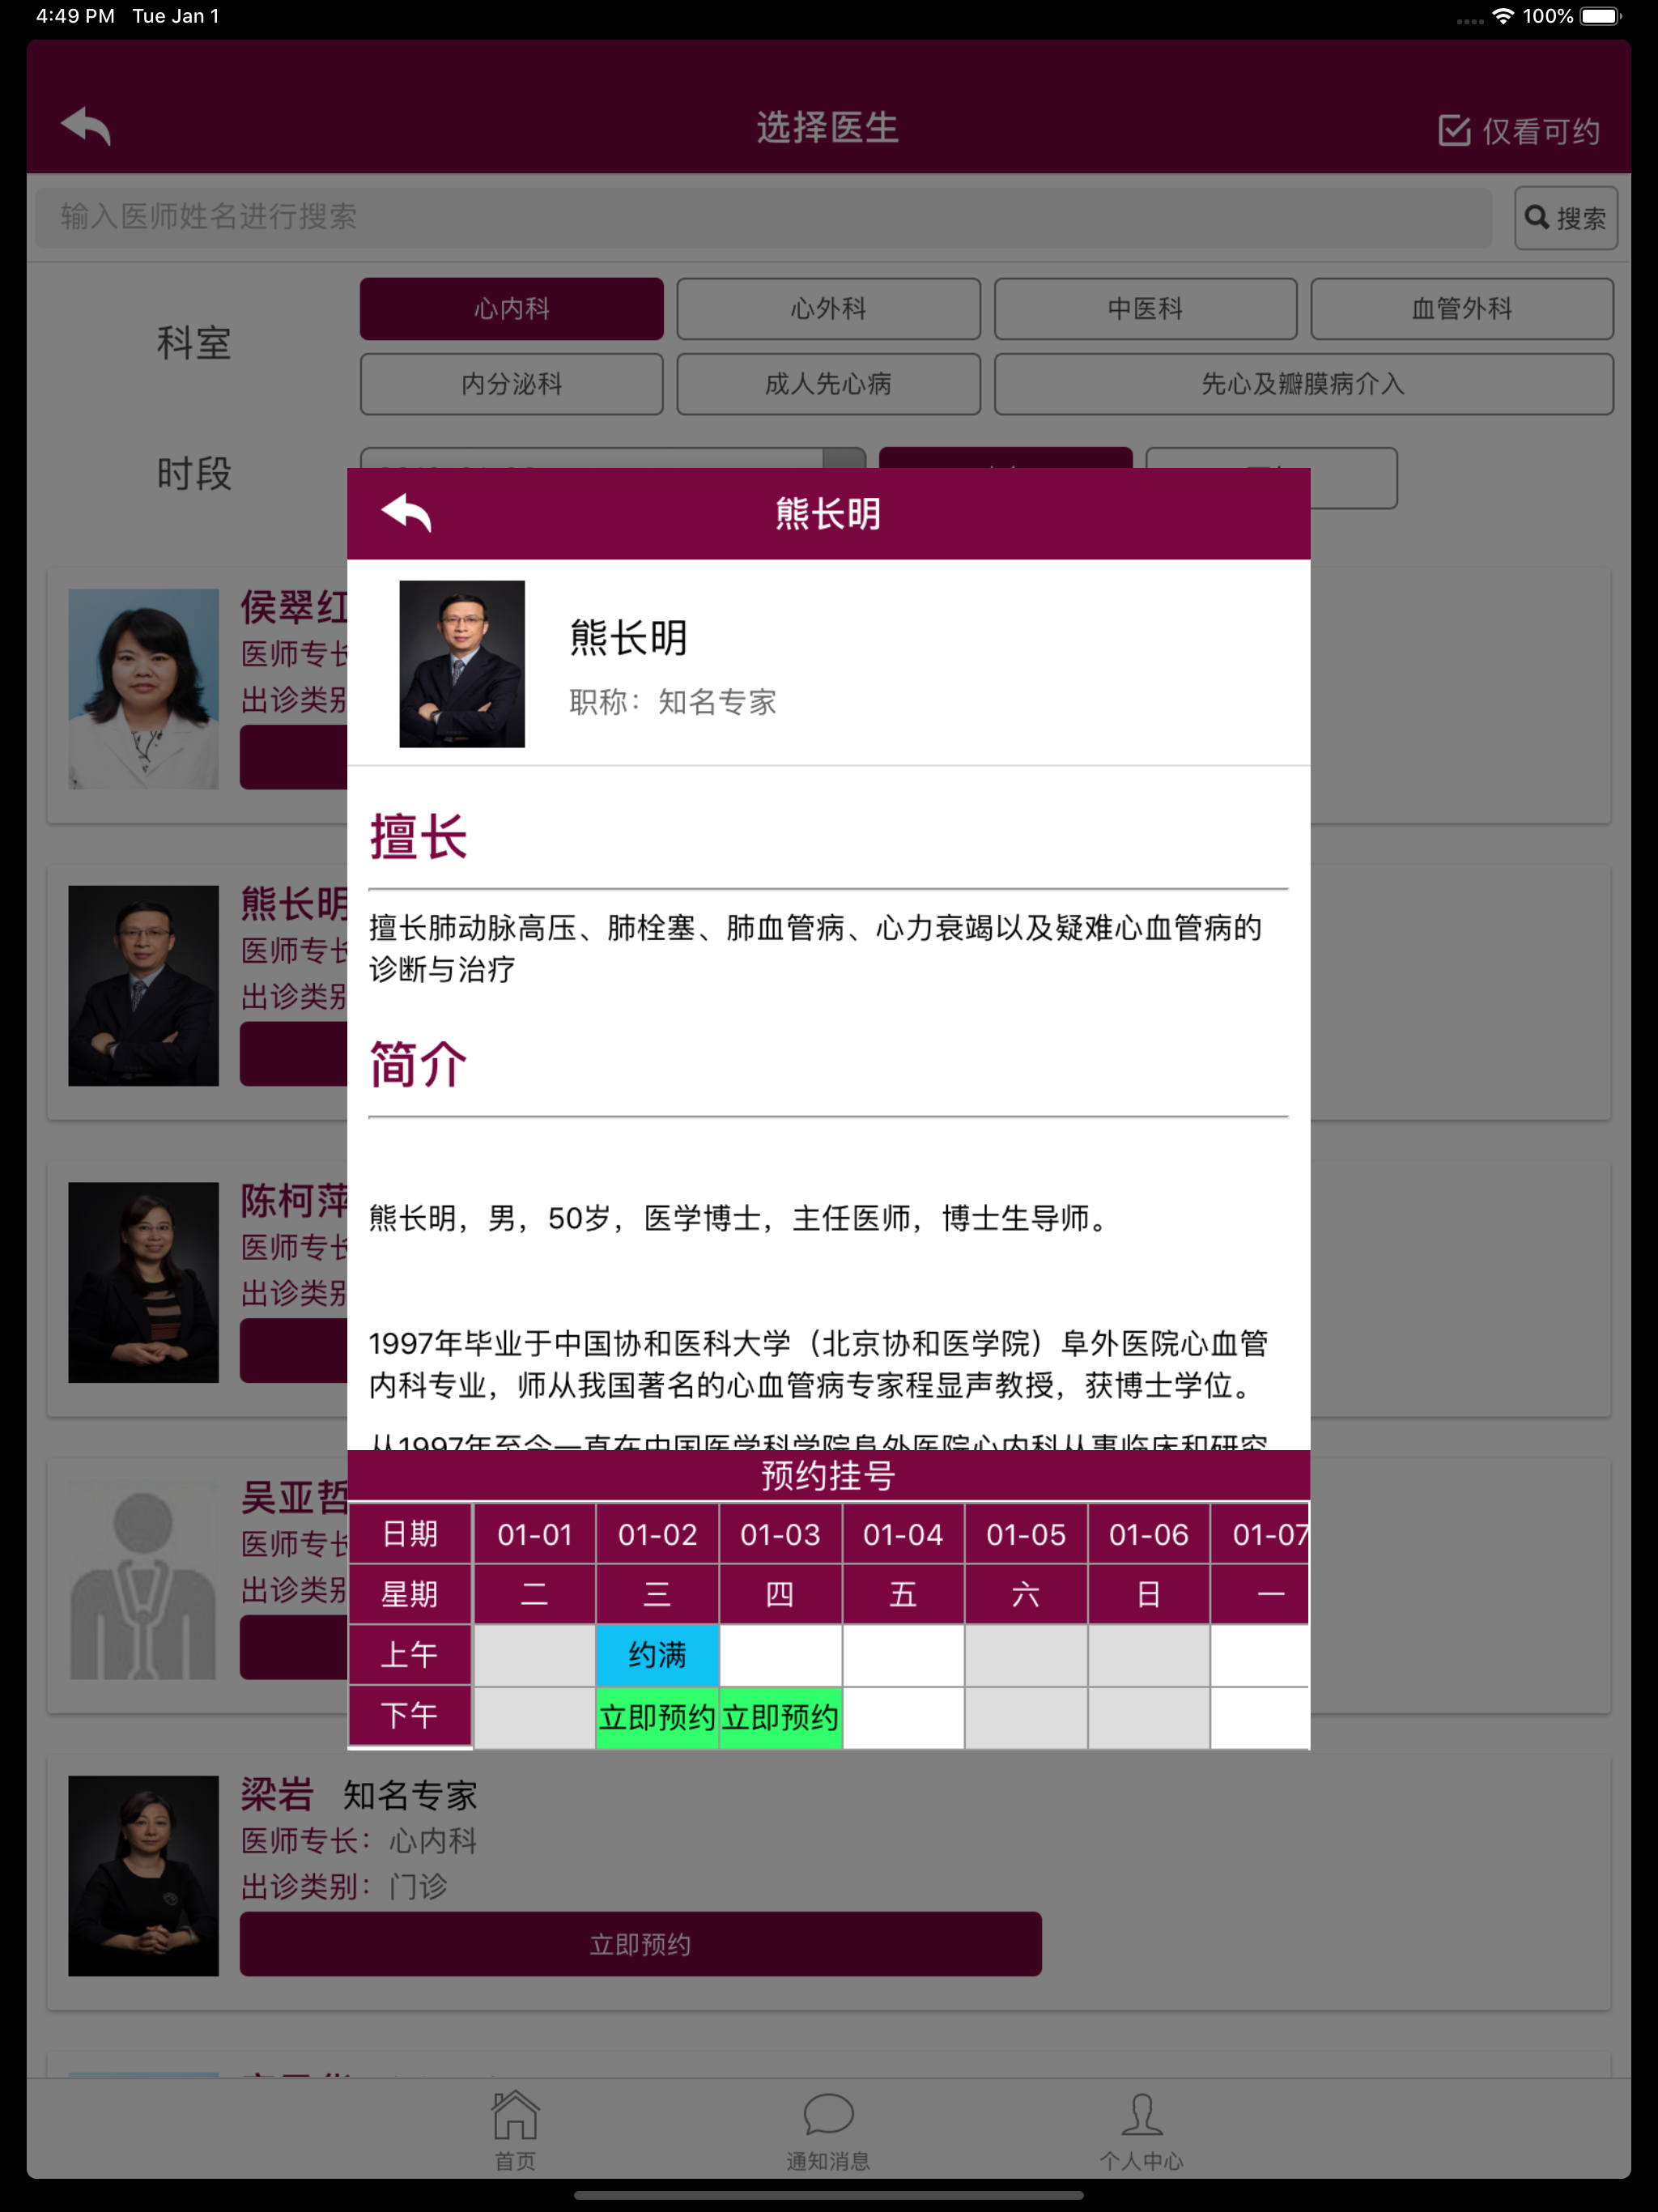This screenshot has width=1658, height=2212.
Task: Tap 立即预约 button for 梁岩
Action: coord(640,1944)
